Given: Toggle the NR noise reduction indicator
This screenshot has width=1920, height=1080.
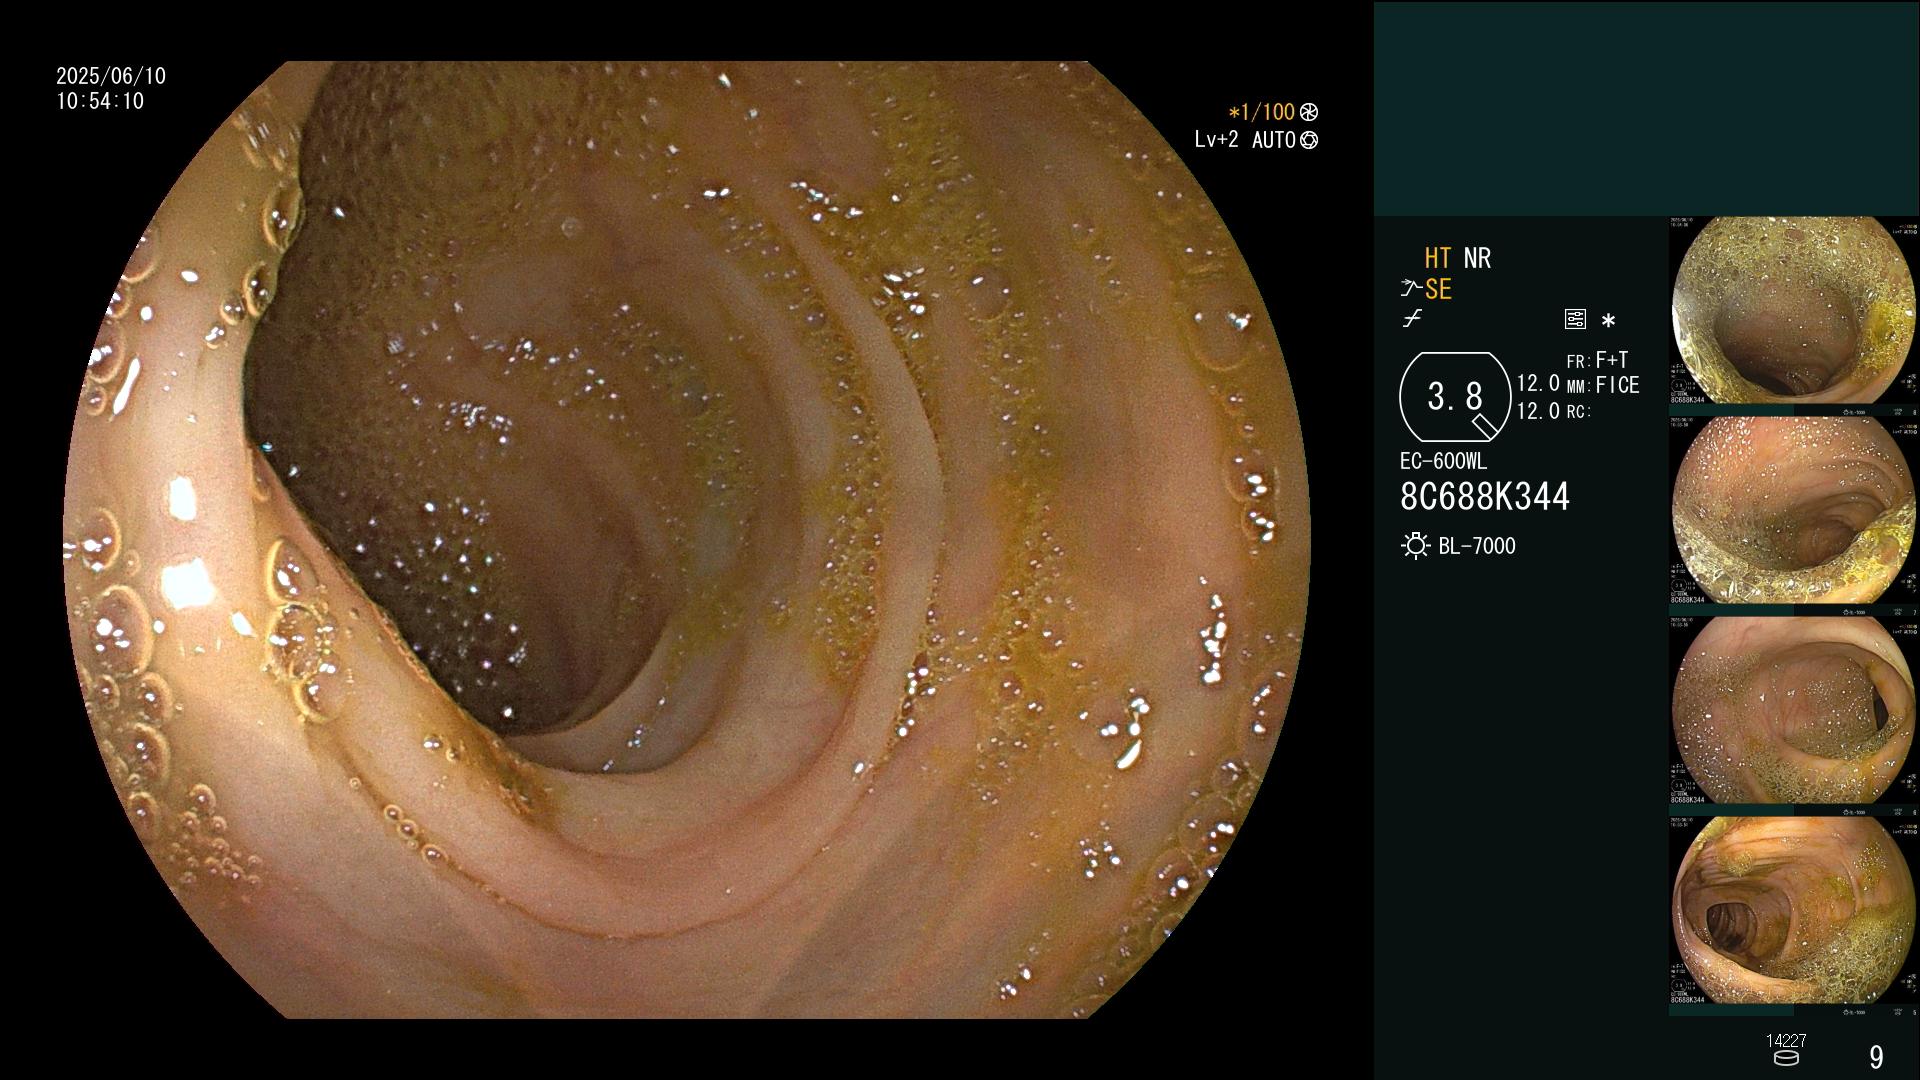Looking at the screenshot, I should pyautogui.click(x=1477, y=259).
